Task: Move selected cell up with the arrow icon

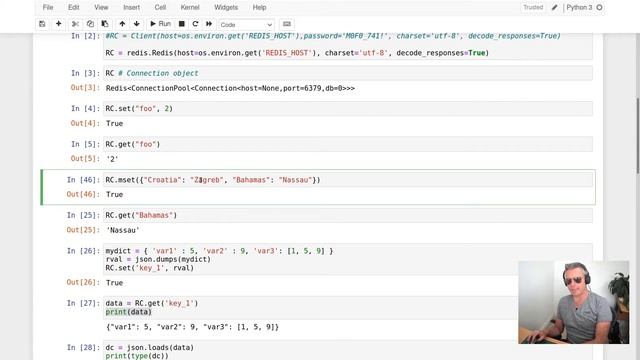Action: (122, 24)
